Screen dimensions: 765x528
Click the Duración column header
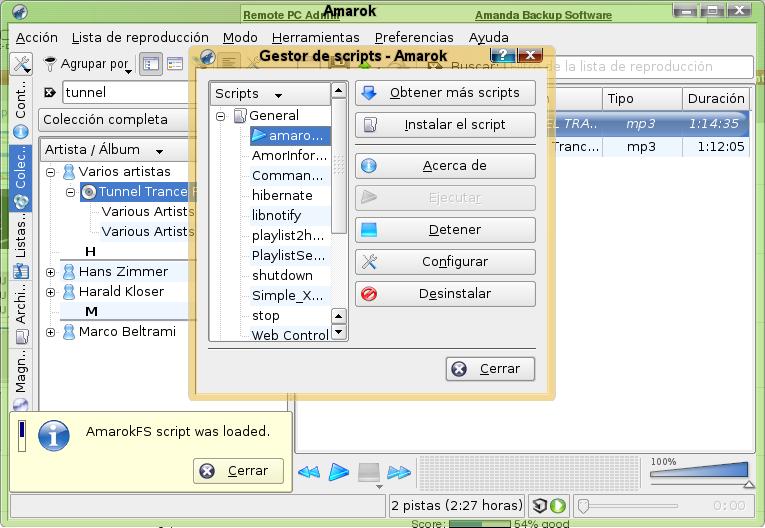tap(716, 99)
